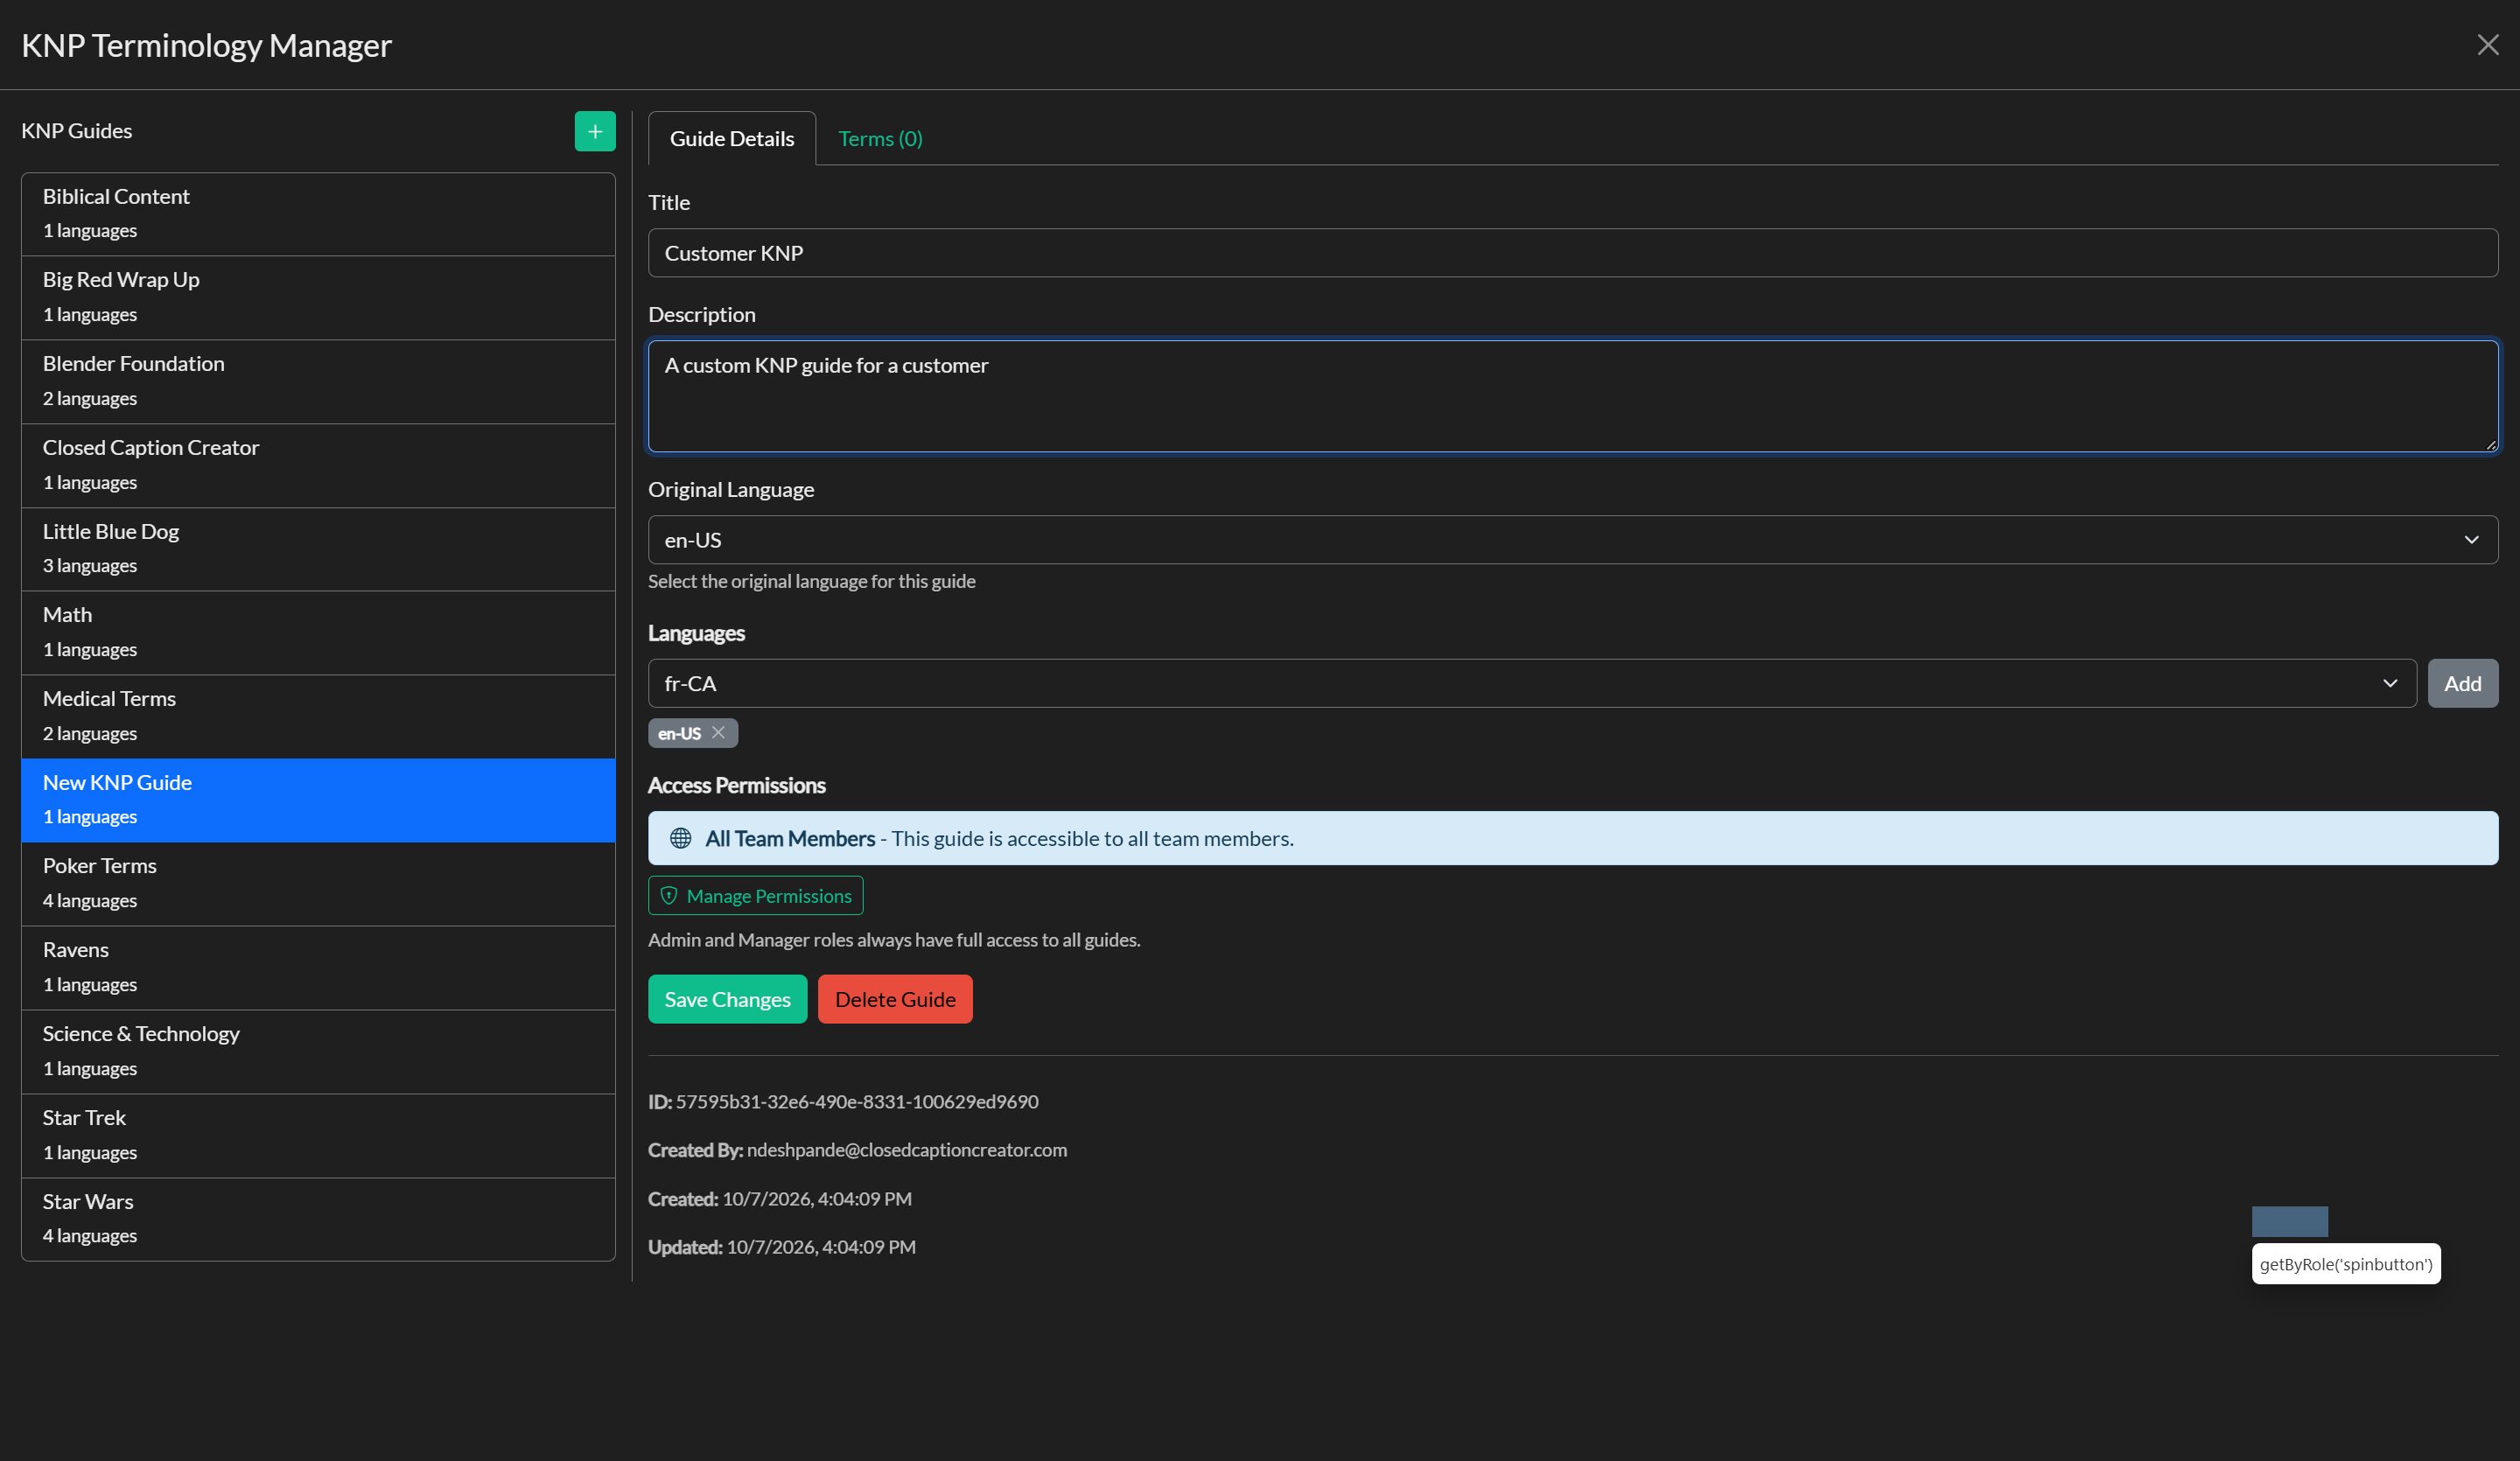The width and height of the screenshot is (2520, 1461).
Task: Click Delete Guide button
Action: tap(895, 999)
